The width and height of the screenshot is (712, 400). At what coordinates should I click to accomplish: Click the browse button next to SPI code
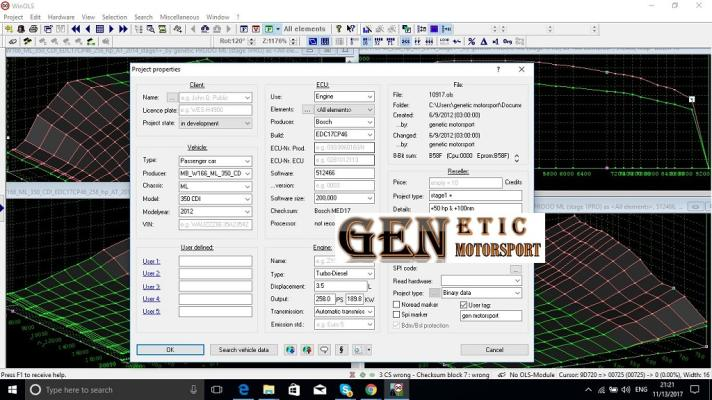515,269
